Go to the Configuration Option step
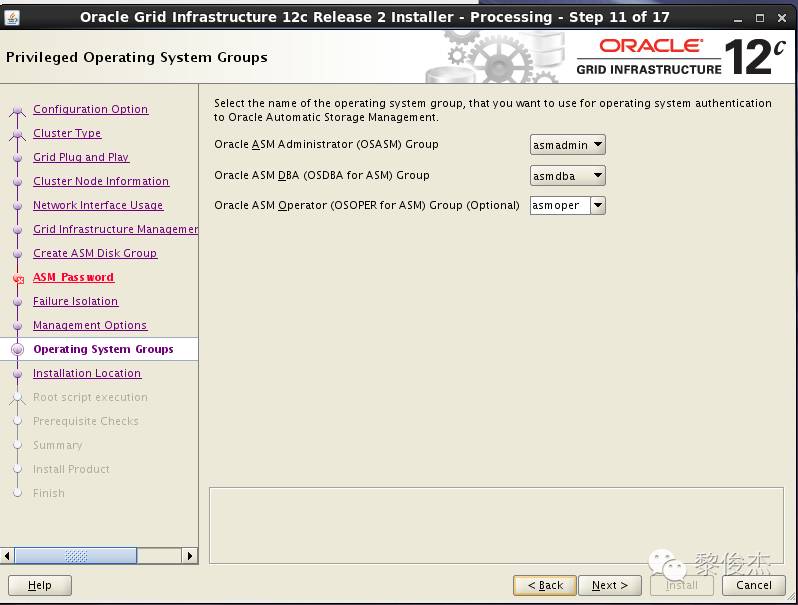 [91, 109]
